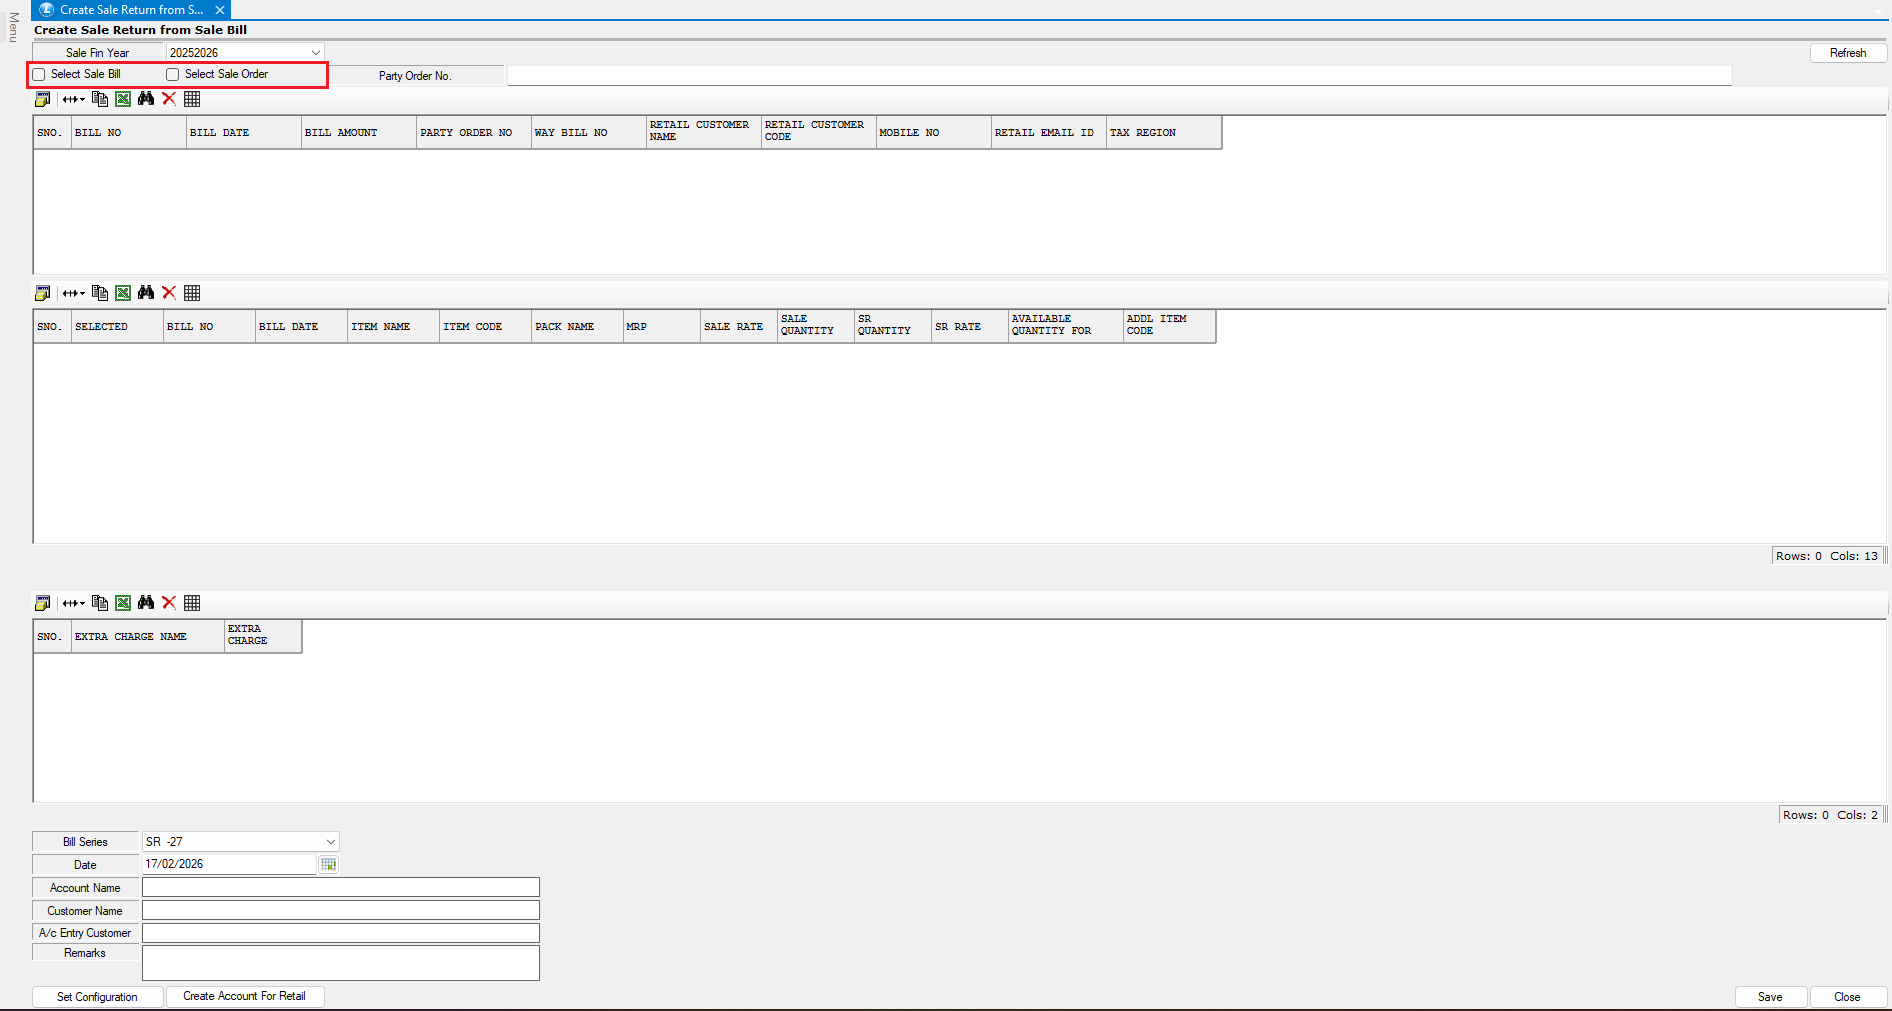Screen dimensions: 1892x1011
Task: Click binoculars find icon in top grid toolbar
Action: [x=146, y=99]
